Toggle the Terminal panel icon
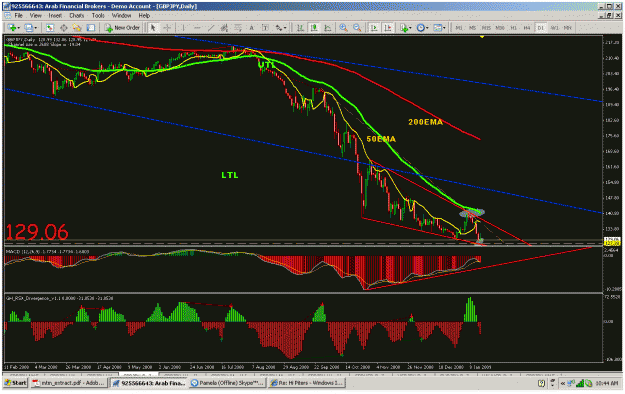625x394 pixels. (x=91, y=28)
